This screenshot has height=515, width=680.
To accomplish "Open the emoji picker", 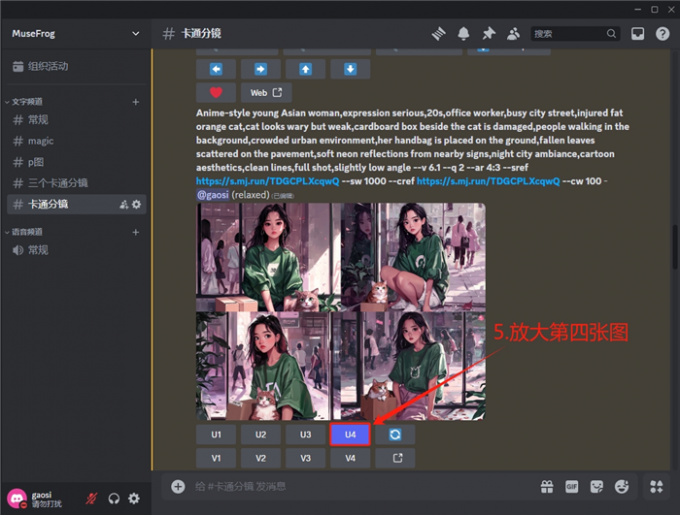I will click(621, 486).
